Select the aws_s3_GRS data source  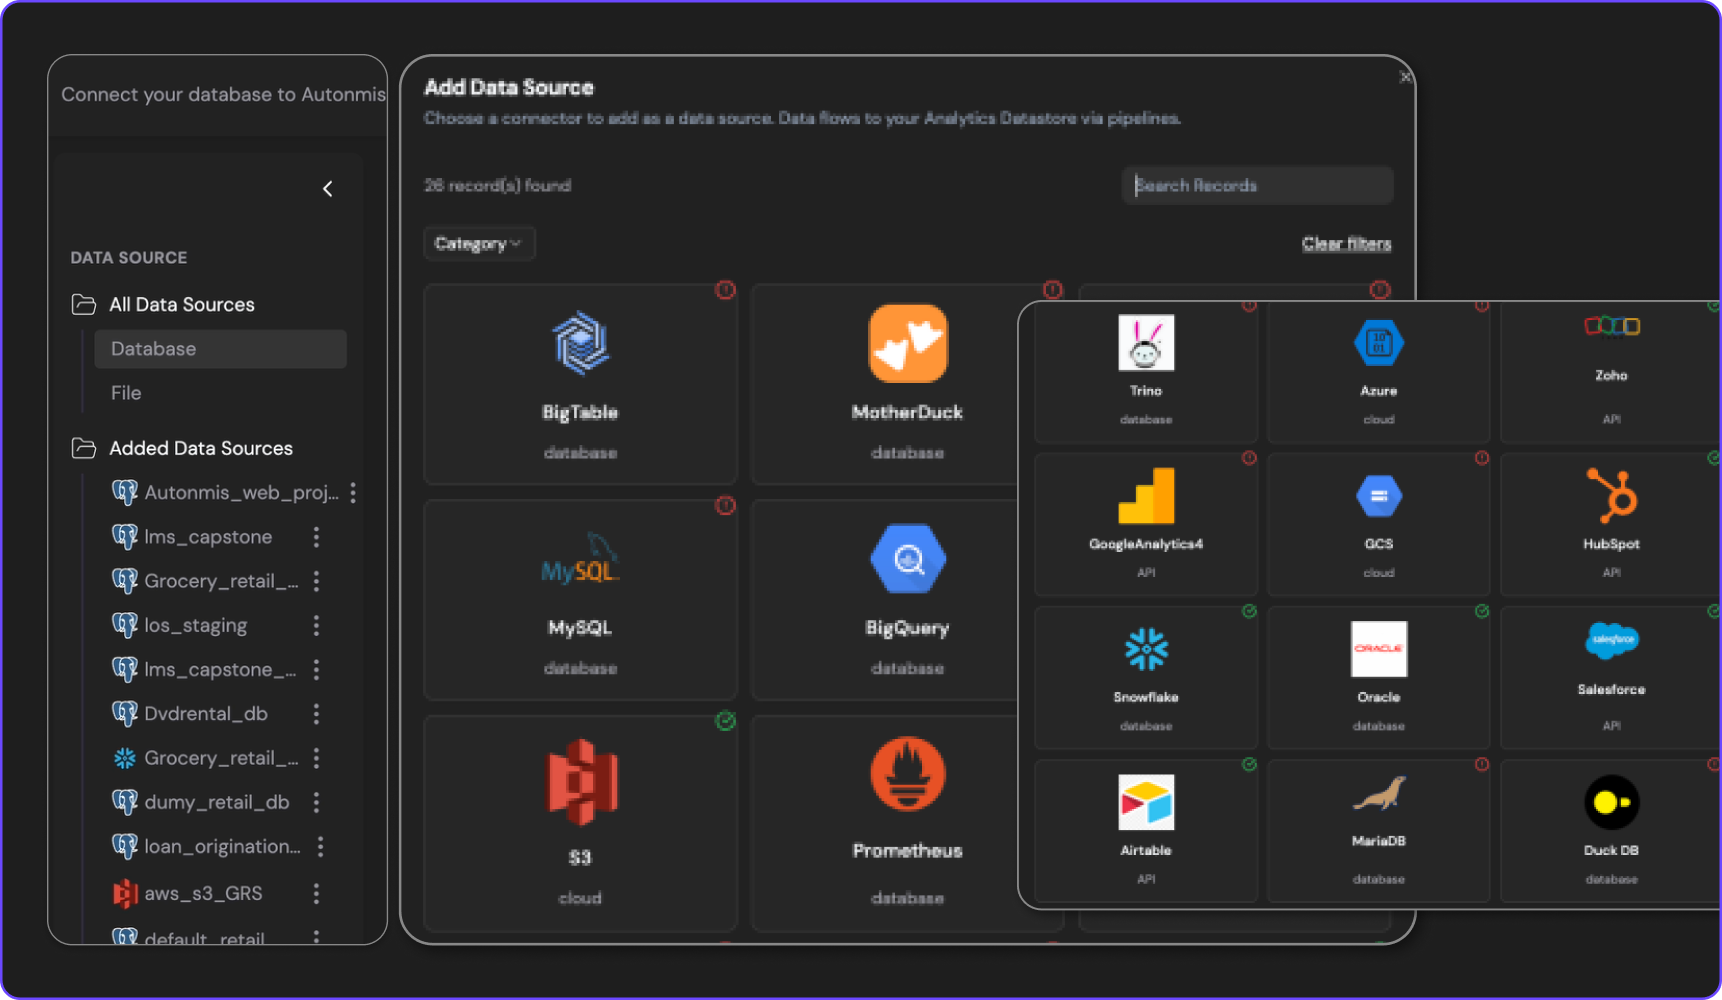click(203, 893)
